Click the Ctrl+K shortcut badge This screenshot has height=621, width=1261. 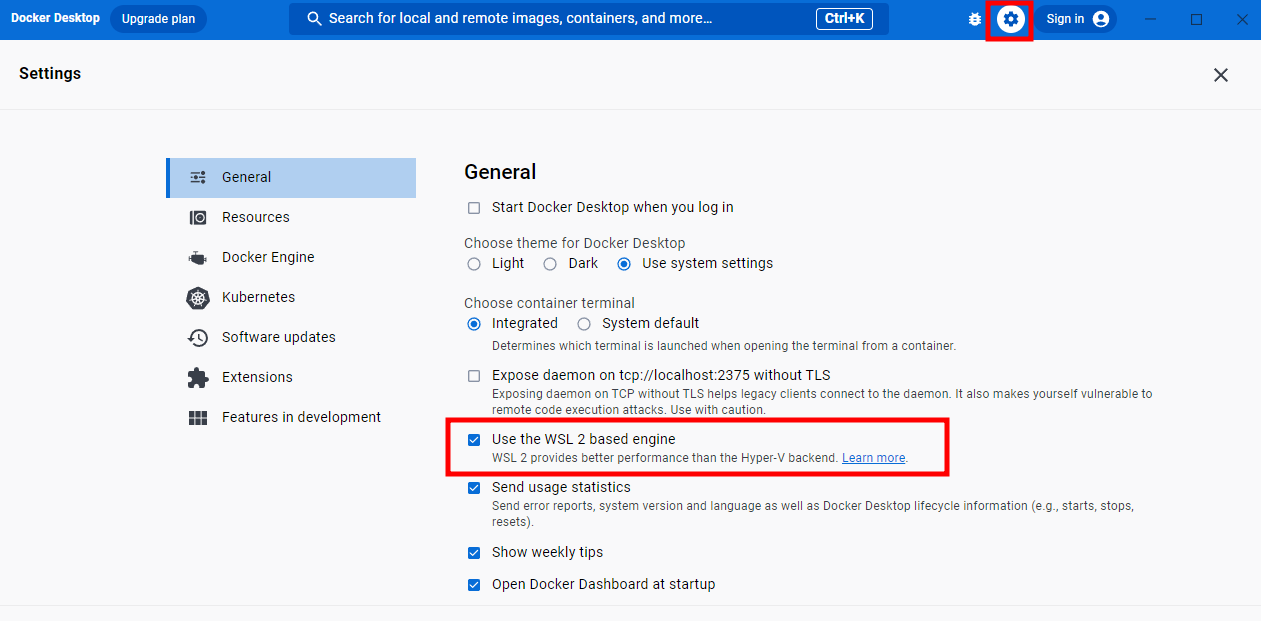click(x=845, y=18)
